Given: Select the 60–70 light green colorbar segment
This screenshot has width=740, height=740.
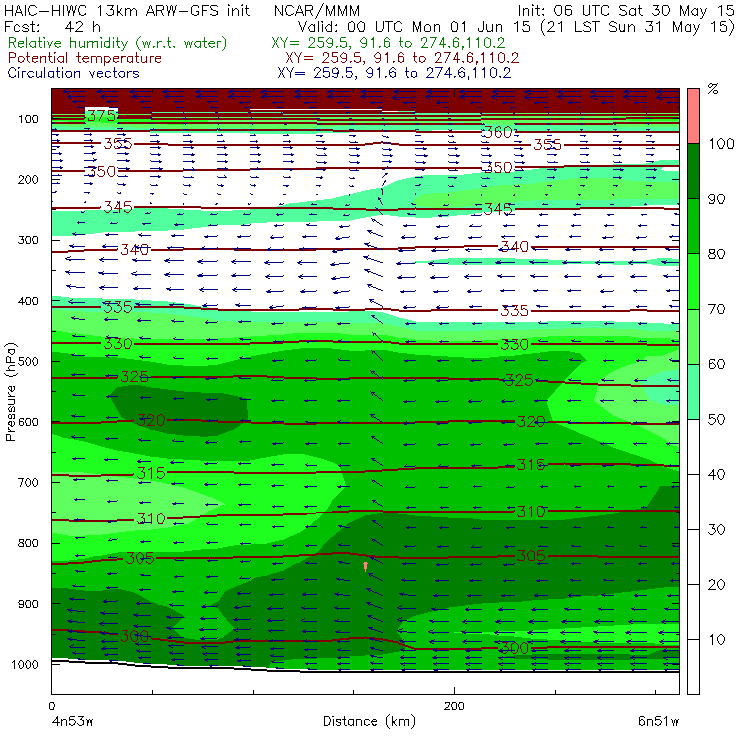Looking at the screenshot, I should tap(693, 336).
